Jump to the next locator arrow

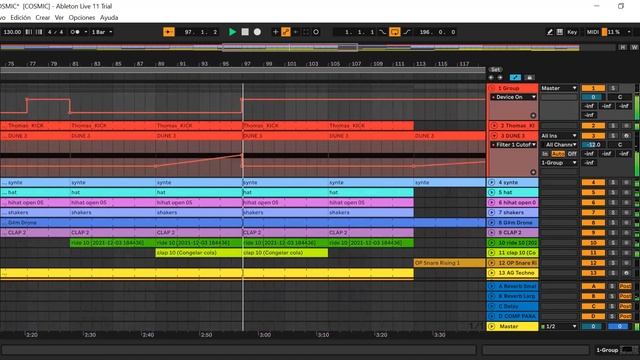[x=500, y=78]
